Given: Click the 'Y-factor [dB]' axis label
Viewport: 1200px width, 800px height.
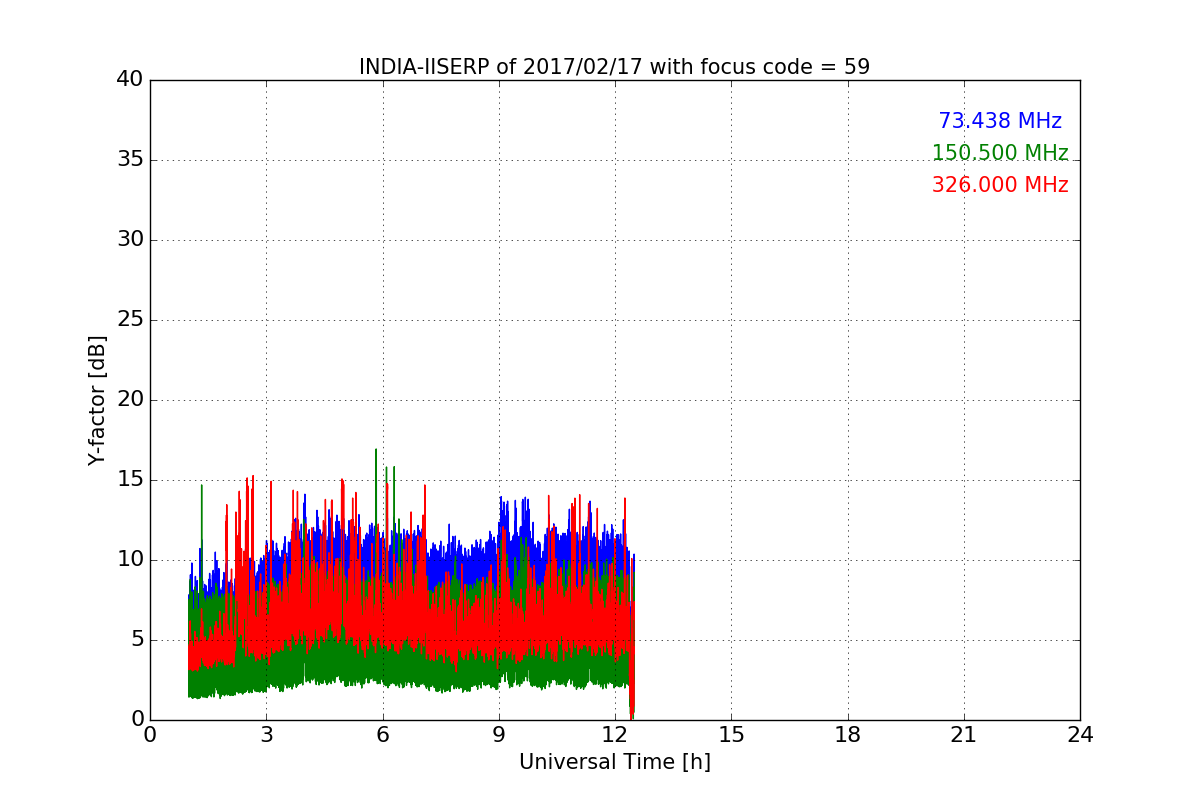Looking at the screenshot, I should pos(97,400).
